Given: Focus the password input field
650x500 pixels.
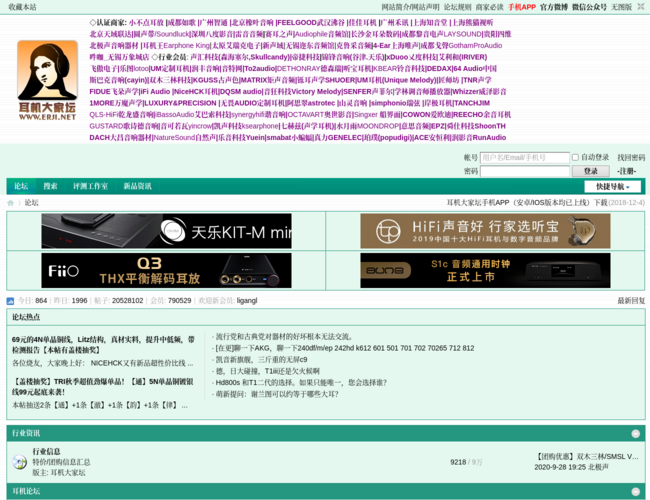Looking at the screenshot, I should 524,171.
